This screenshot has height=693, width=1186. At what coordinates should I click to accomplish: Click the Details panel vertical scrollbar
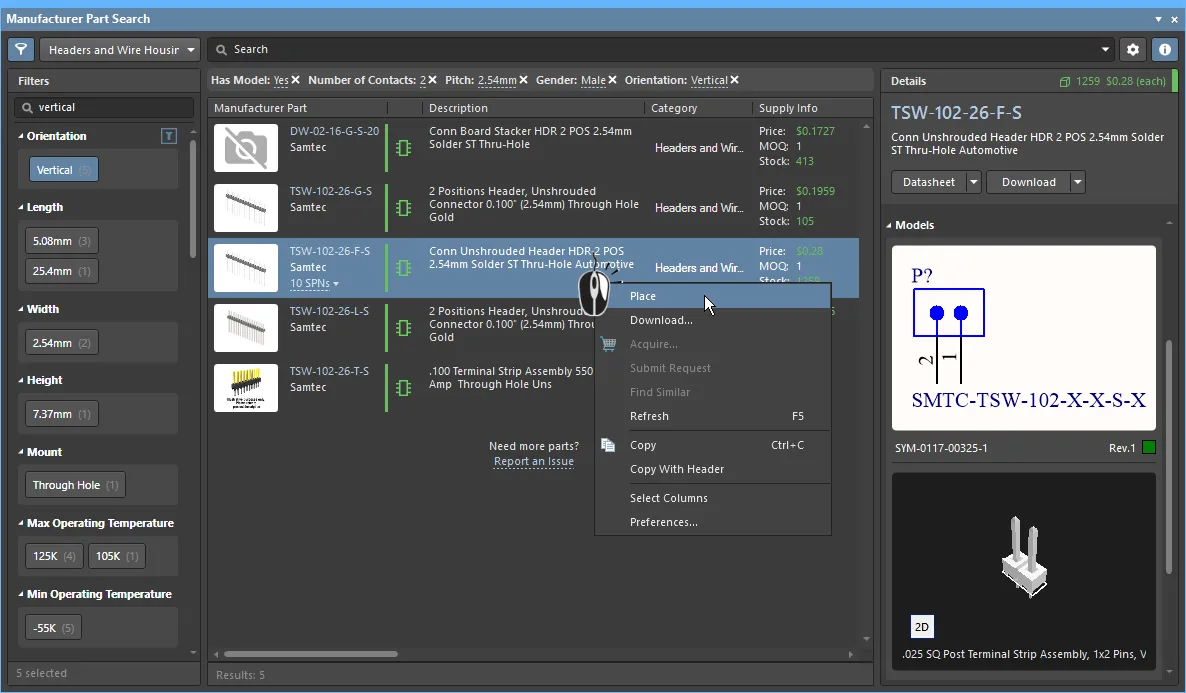pos(1169,458)
